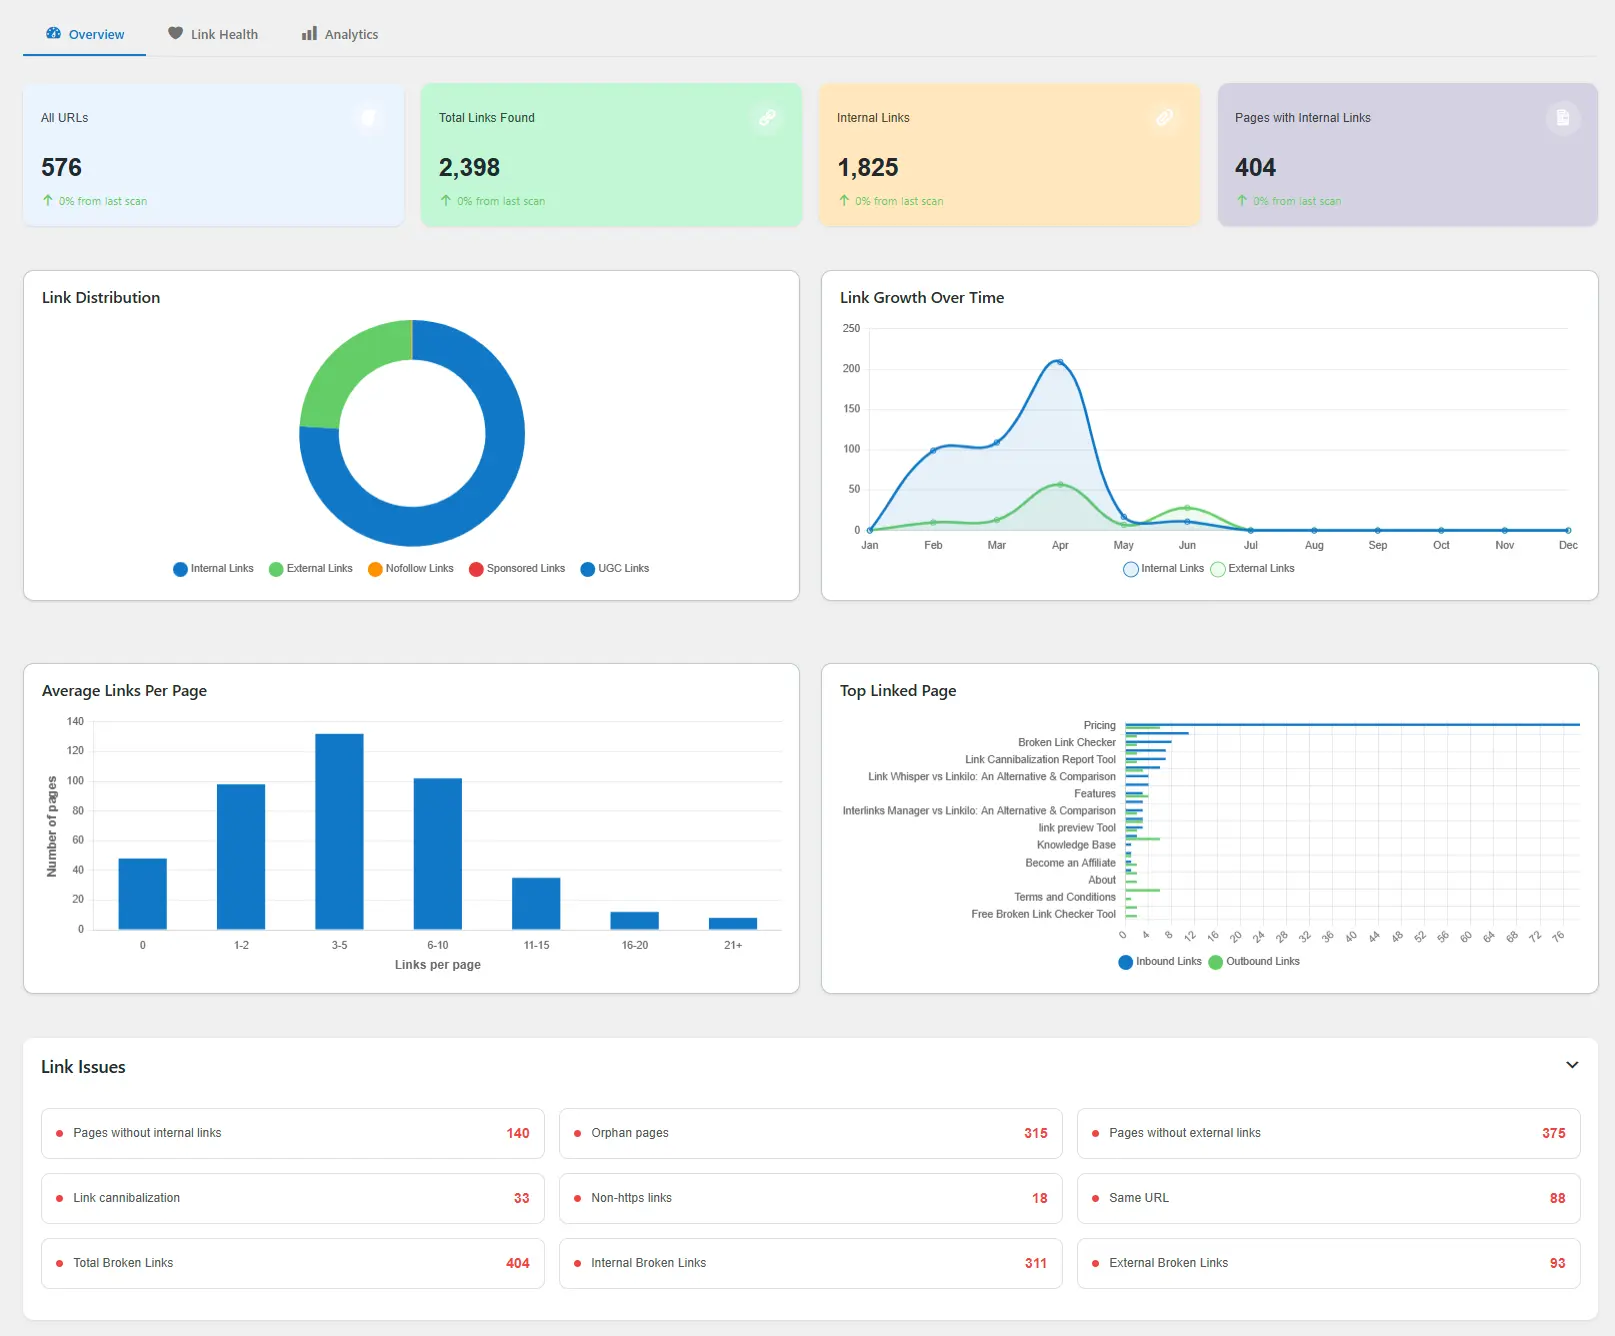The width and height of the screenshot is (1615, 1336).
Task: Click the red dot beside Same URL
Action: 1095,1198
